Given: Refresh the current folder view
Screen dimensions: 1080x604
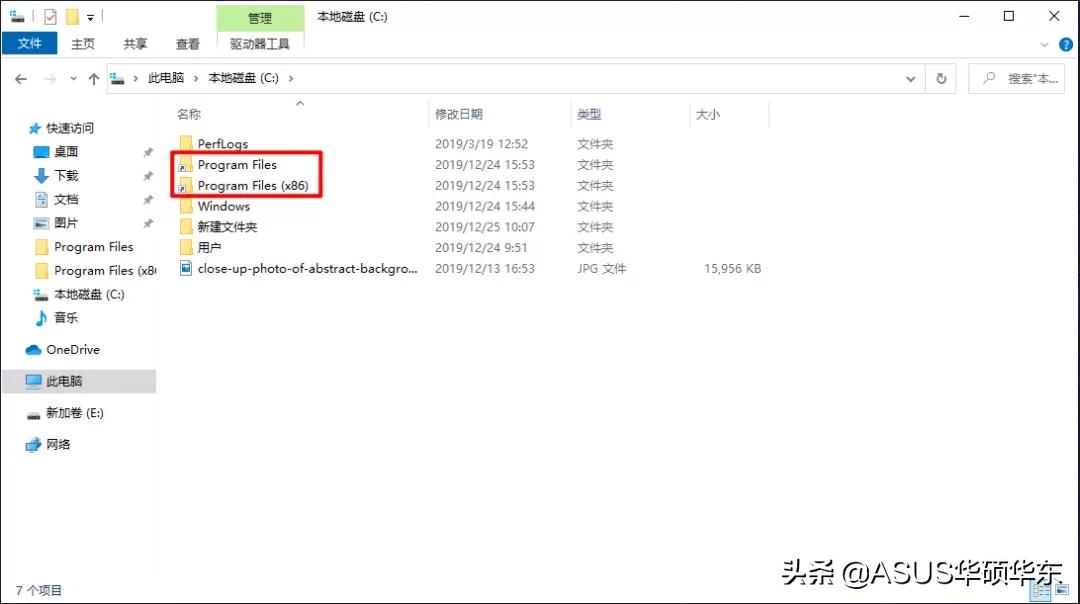Looking at the screenshot, I should coord(941,78).
